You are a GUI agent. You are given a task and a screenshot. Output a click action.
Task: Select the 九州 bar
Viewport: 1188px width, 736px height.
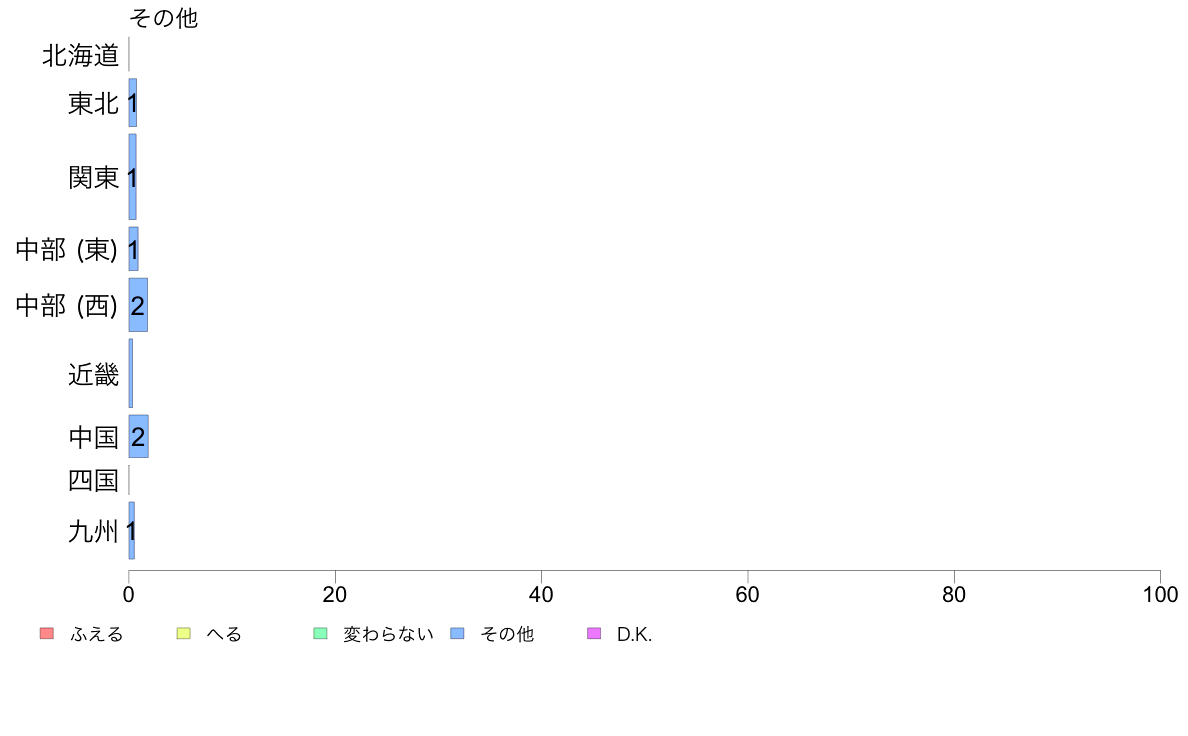pyautogui.click(x=132, y=531)
